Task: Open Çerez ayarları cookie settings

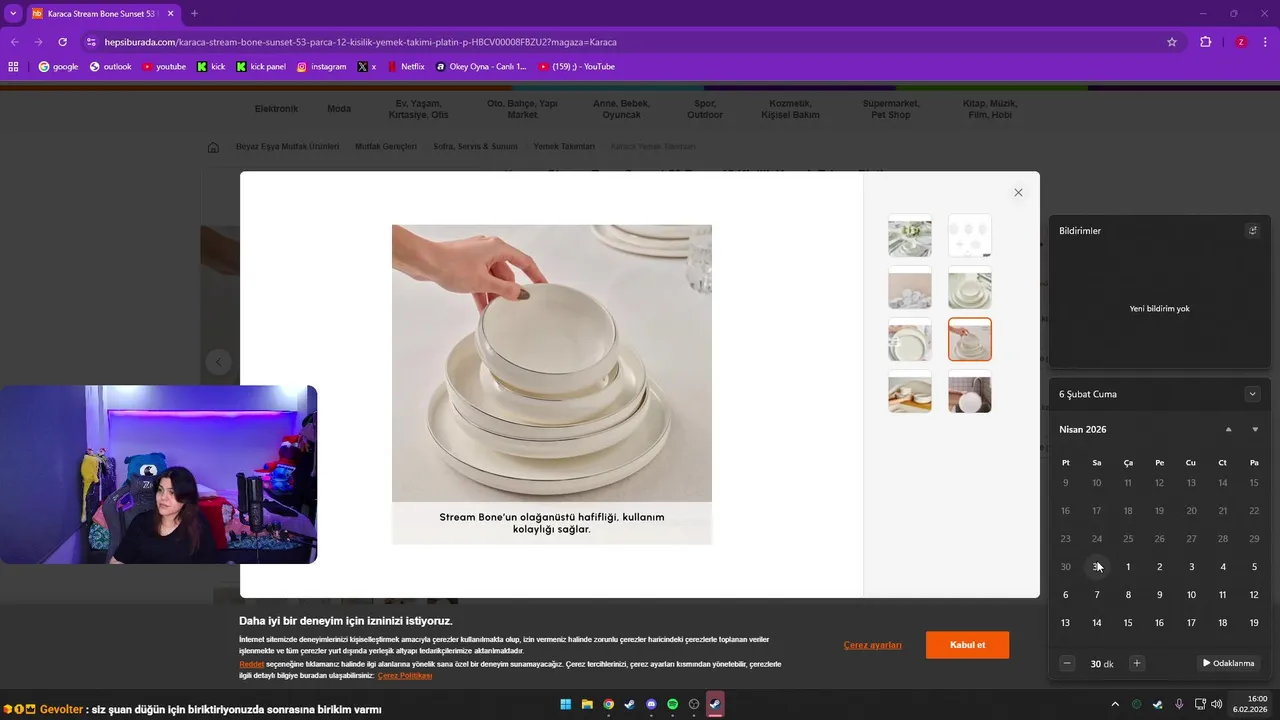Action: coord(872,645)
